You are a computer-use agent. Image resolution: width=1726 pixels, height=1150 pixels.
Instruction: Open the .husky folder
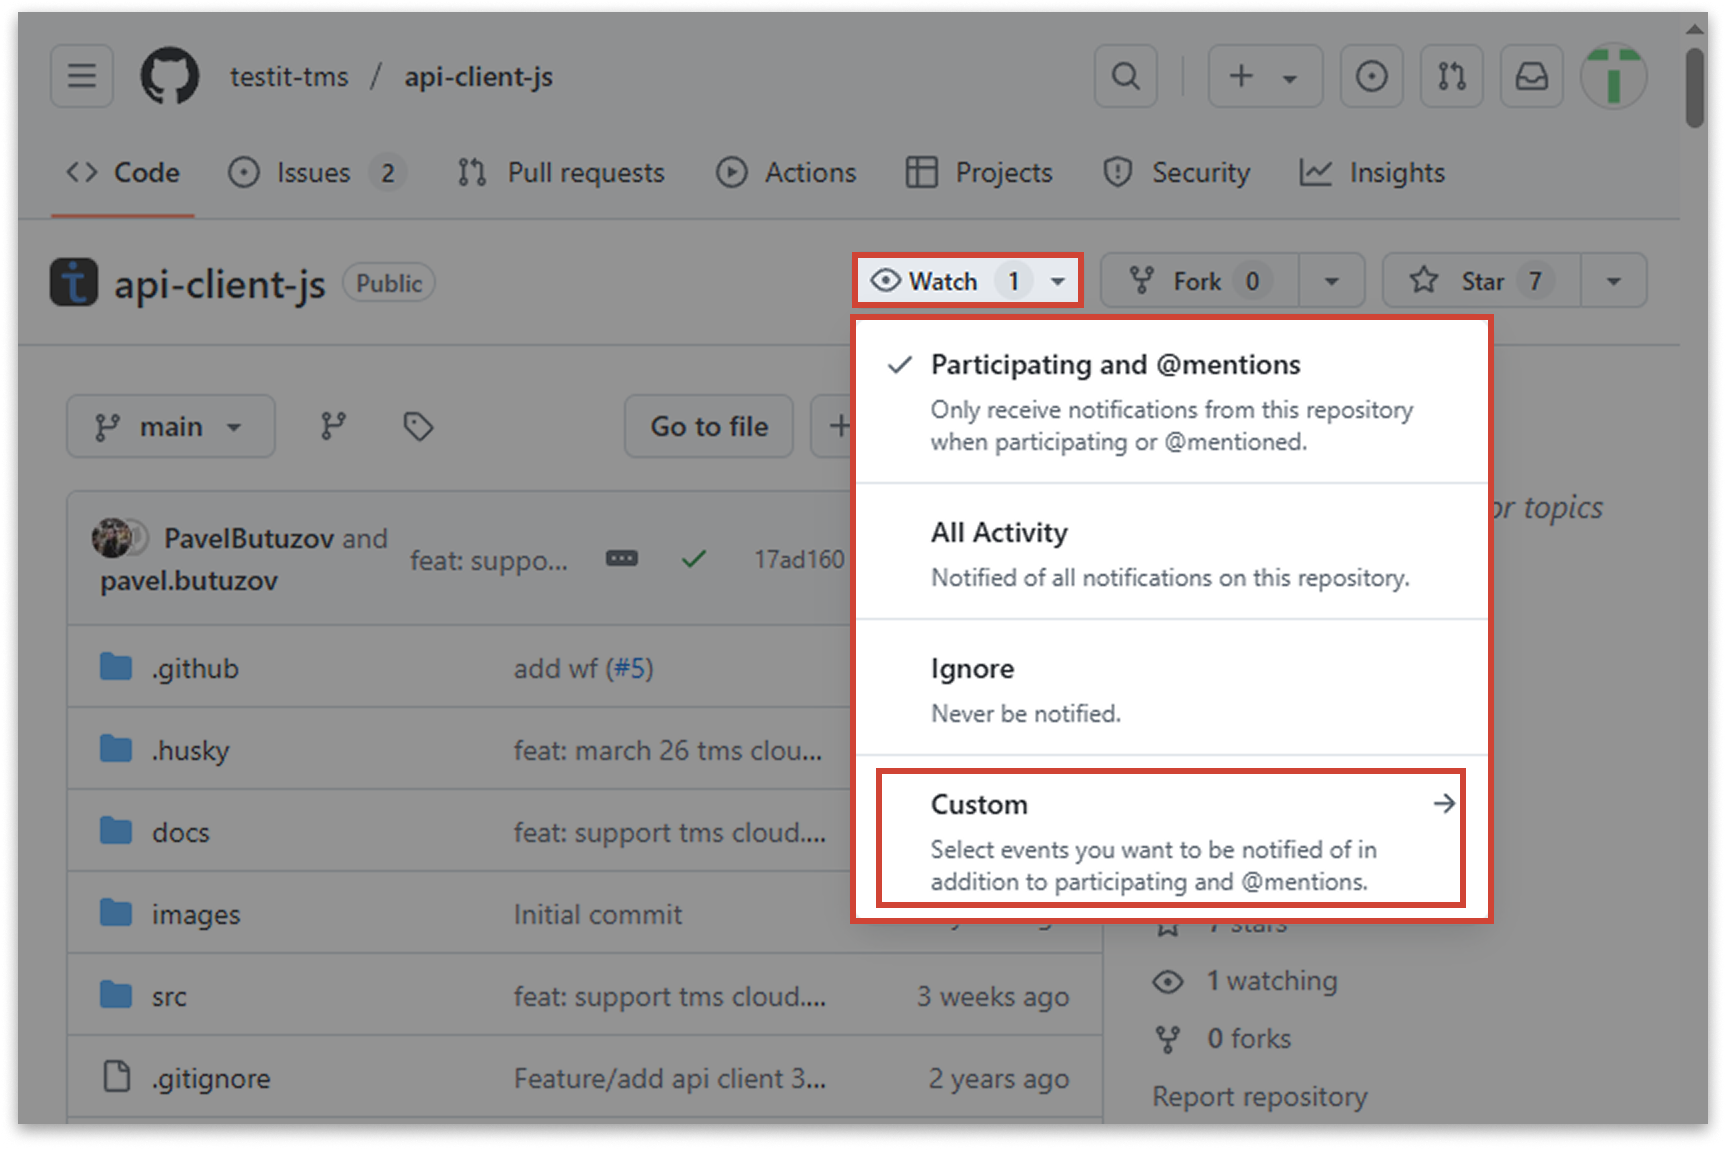pos(190,750)
